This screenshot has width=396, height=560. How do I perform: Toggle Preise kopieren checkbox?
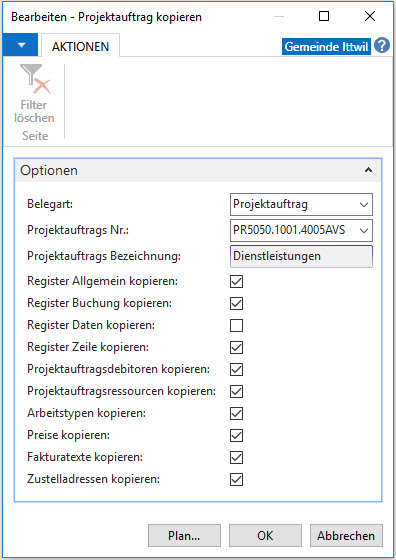pyautogui.click(x=236, y=435)
